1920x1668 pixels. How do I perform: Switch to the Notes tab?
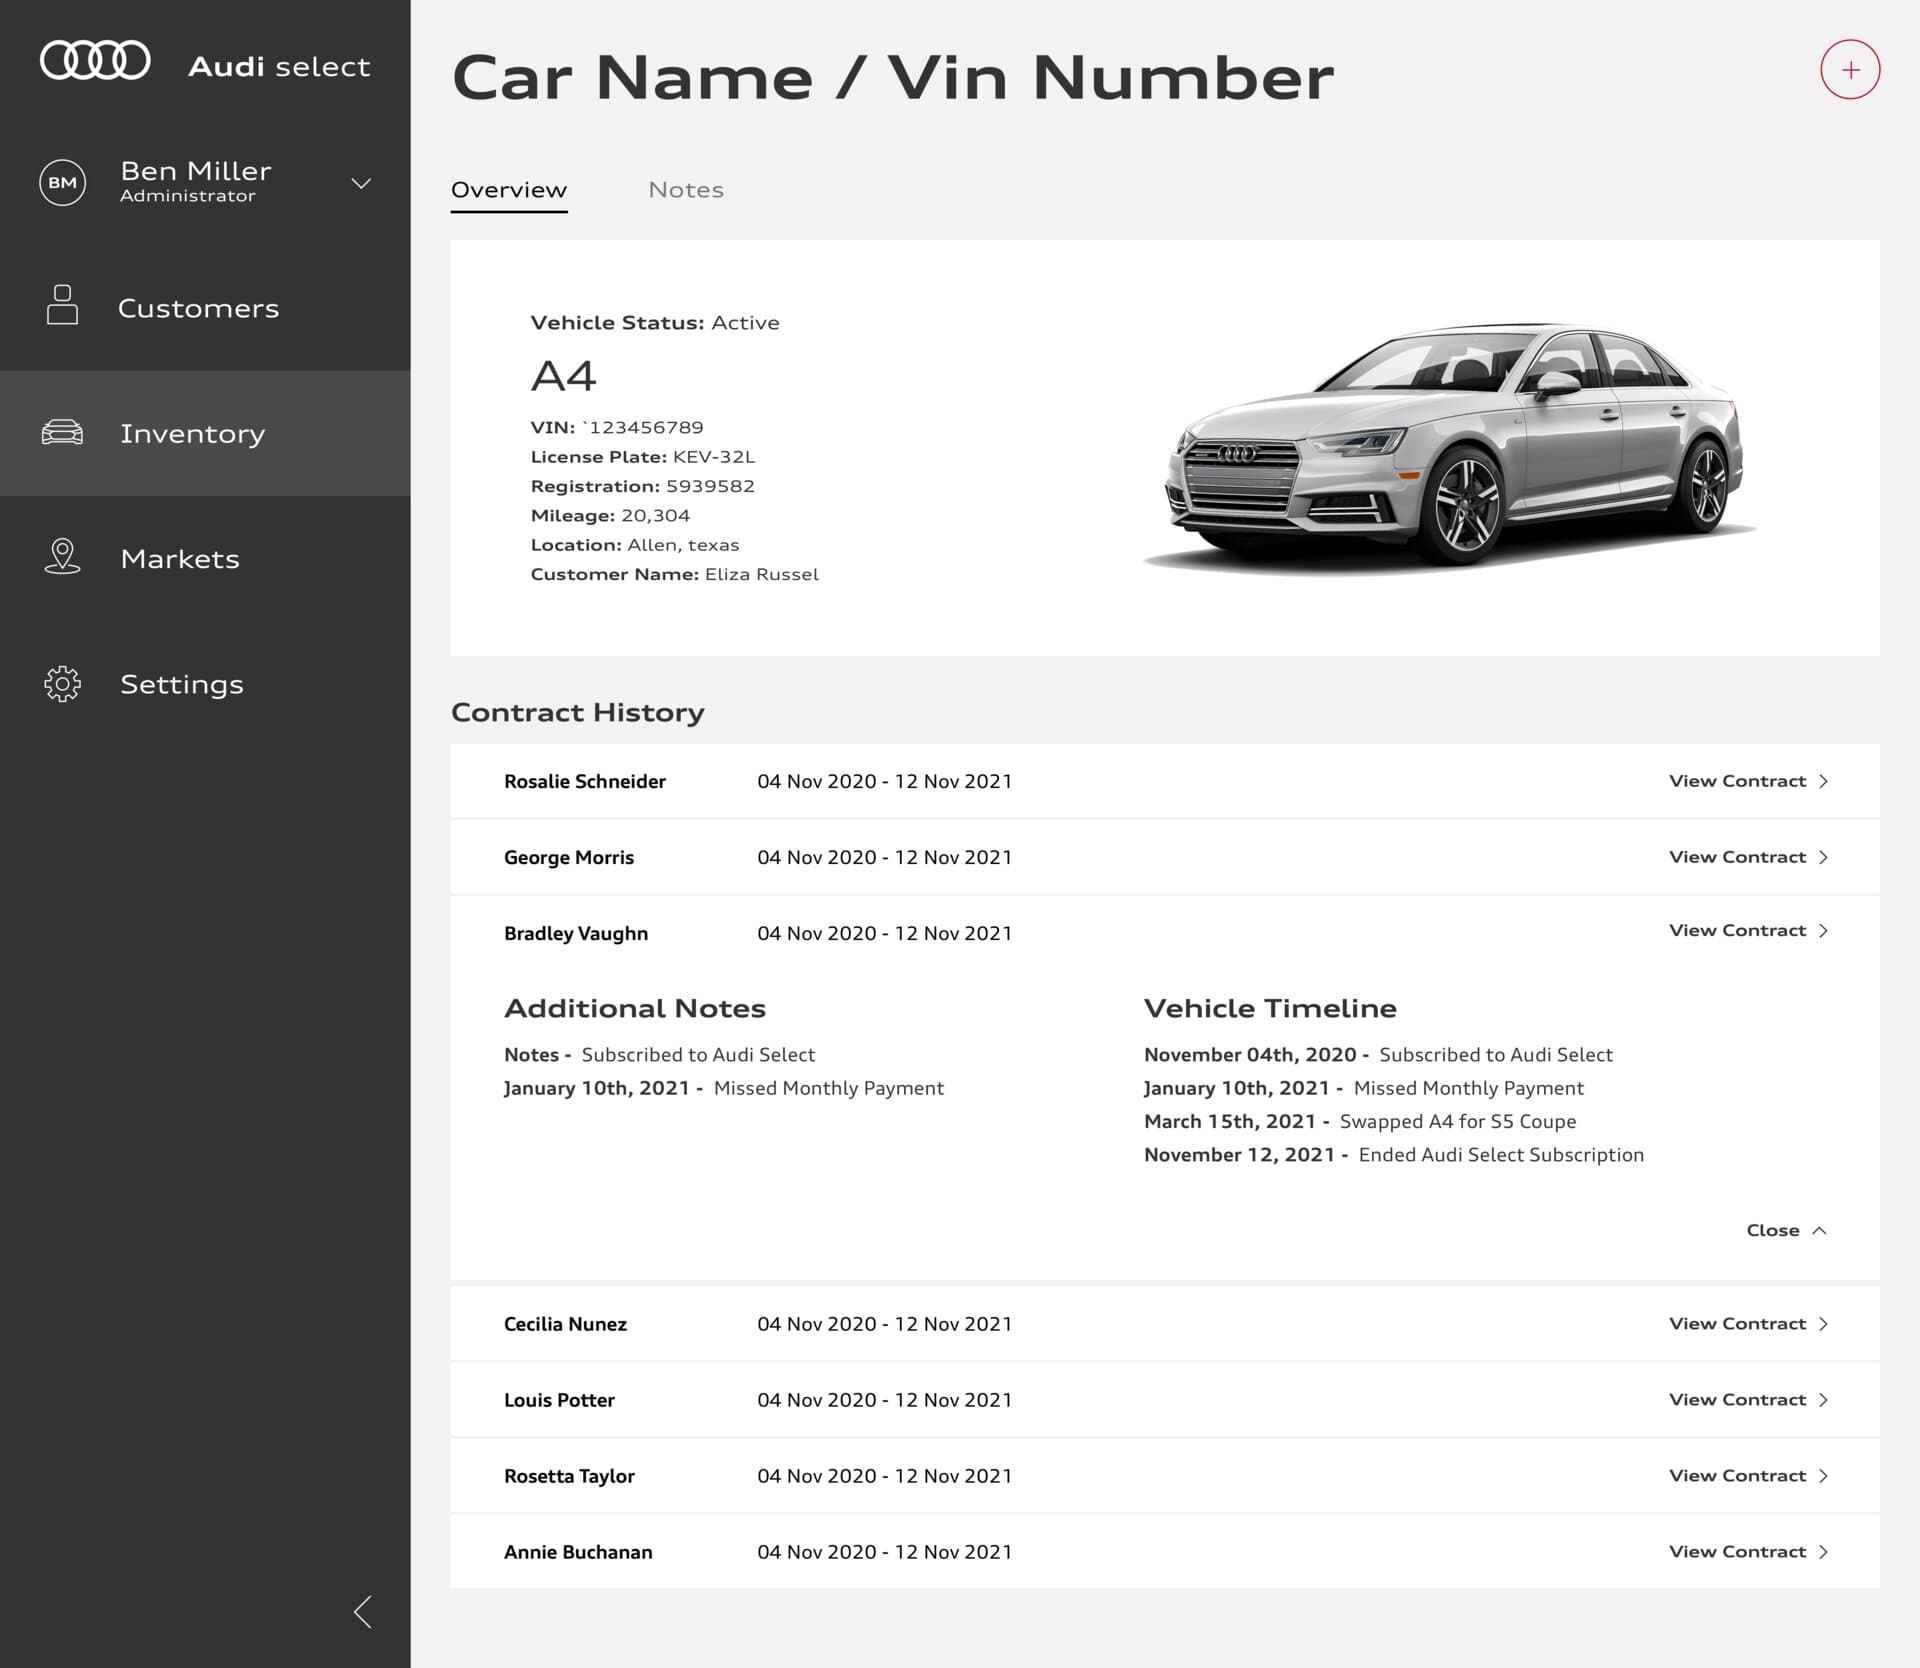pos(686,189)
